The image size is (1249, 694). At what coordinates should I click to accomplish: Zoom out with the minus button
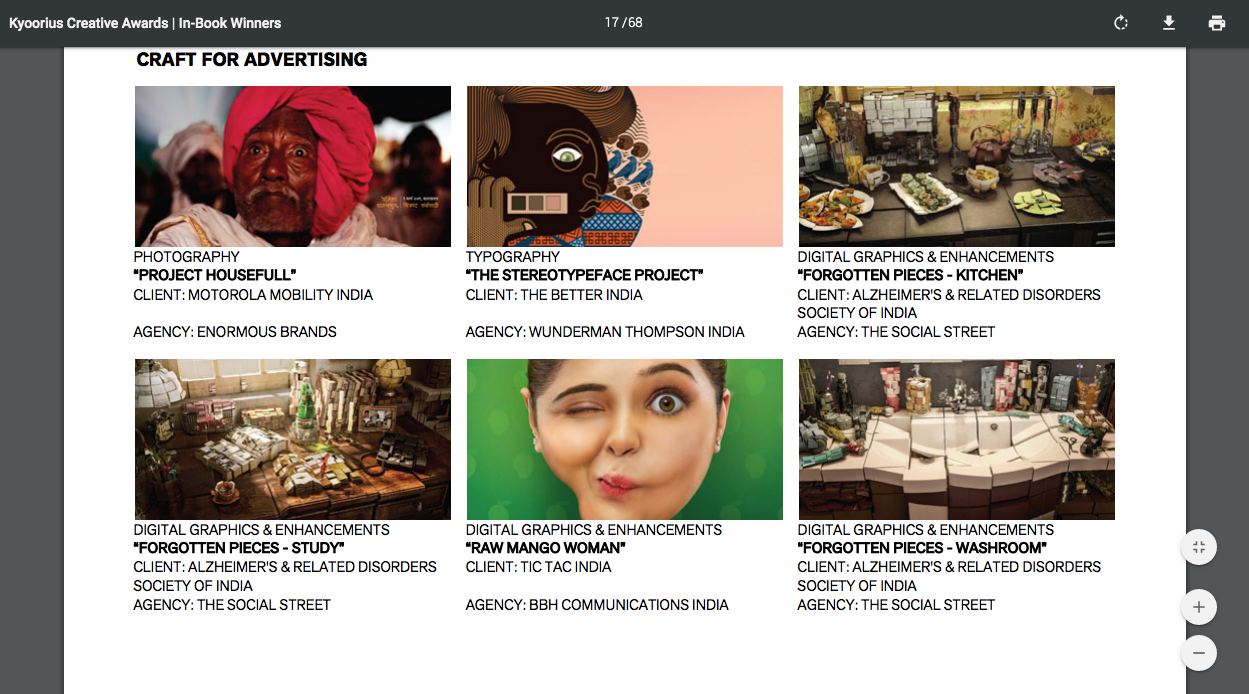1199,653
